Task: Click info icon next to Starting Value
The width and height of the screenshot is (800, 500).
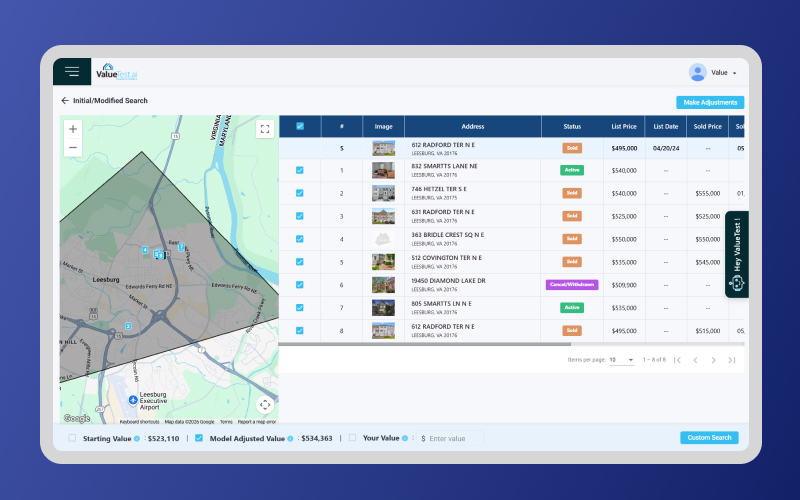Action: pyautogui.click(x=137, y=438)
